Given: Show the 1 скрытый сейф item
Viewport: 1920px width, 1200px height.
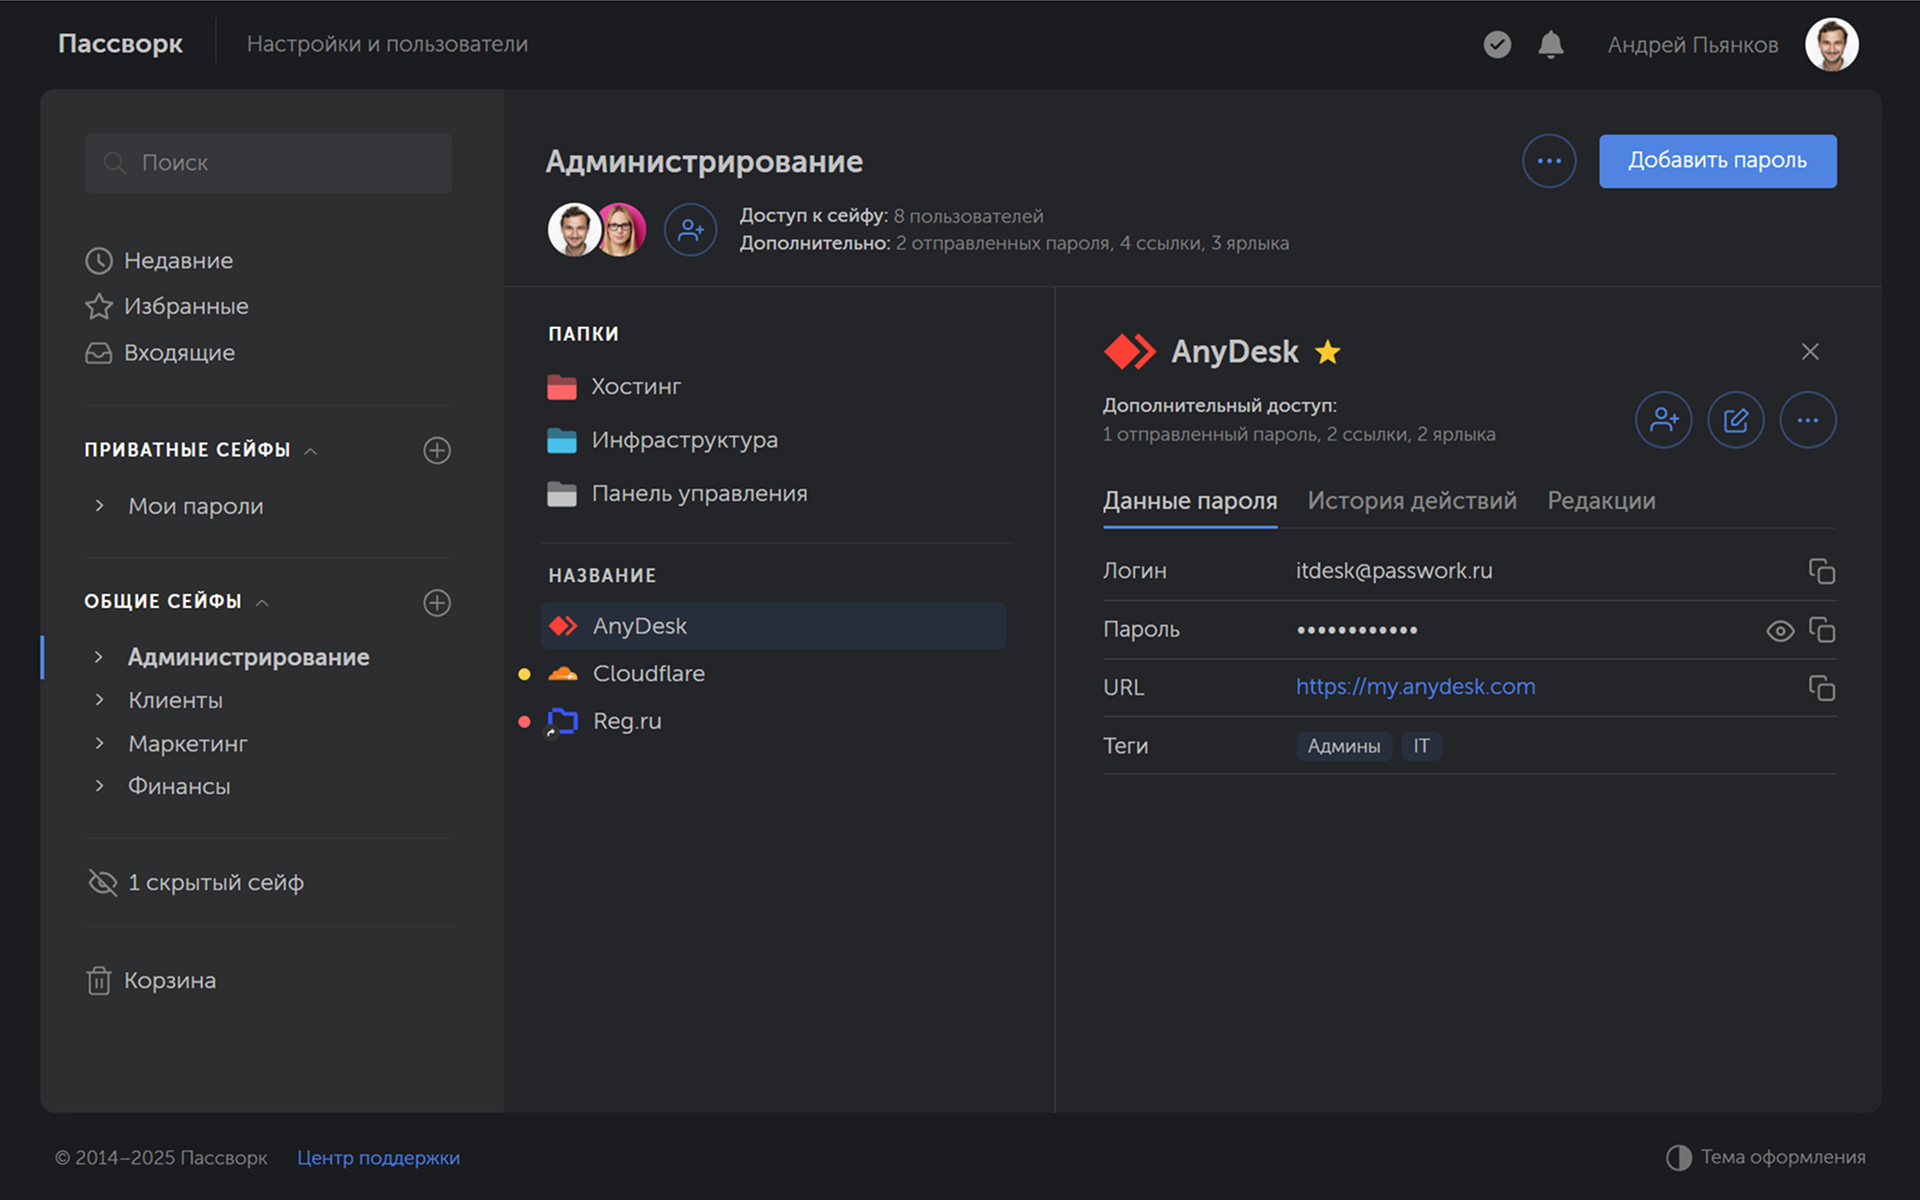Looking at the screenshot, I should coord(197,882).
